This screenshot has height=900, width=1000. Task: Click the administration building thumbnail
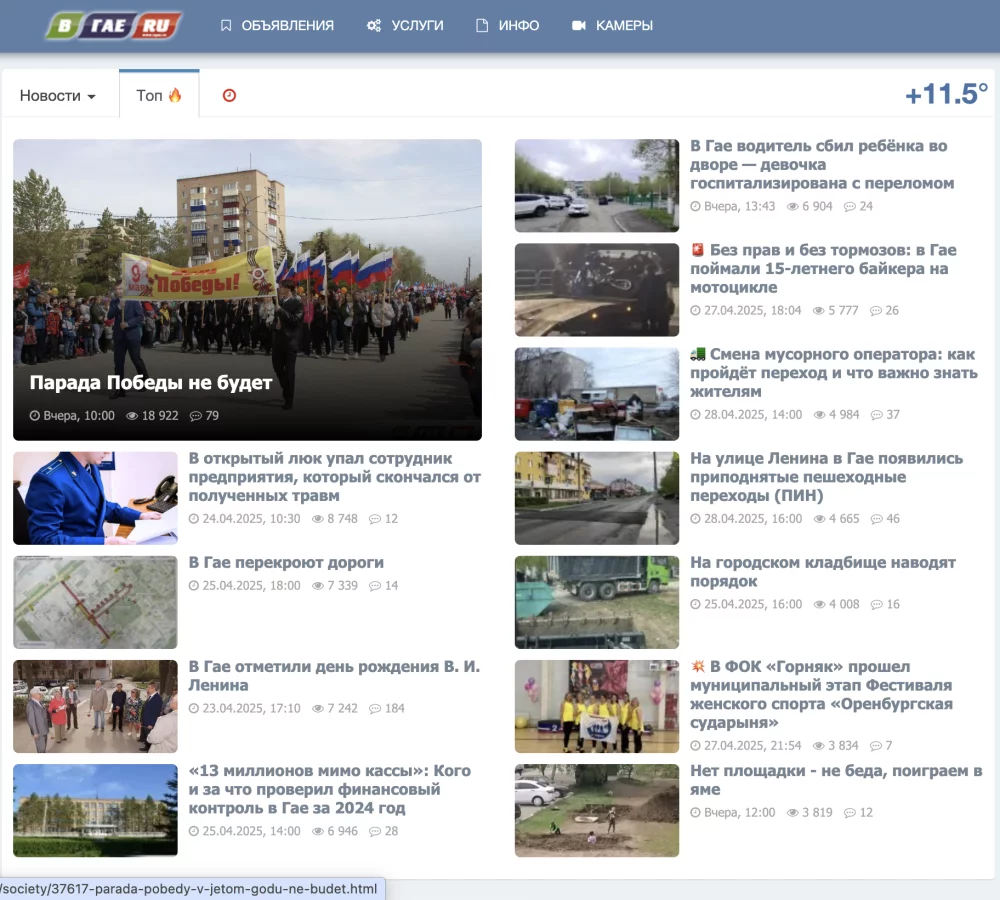95,810
